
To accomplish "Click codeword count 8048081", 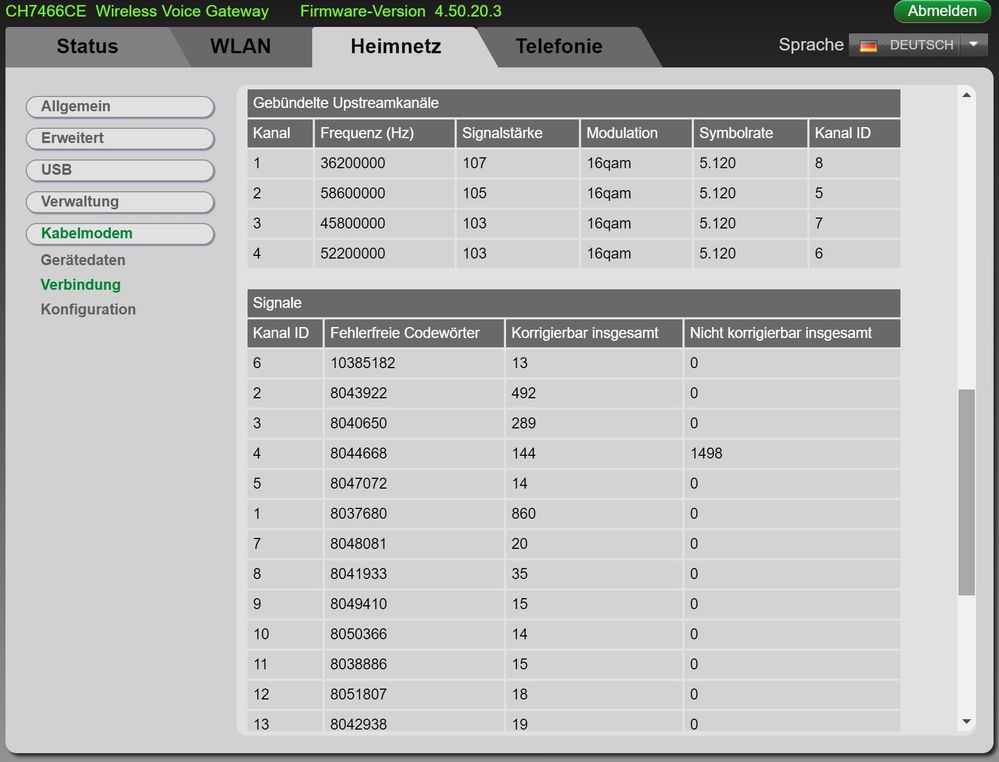I will pos(358,544).
